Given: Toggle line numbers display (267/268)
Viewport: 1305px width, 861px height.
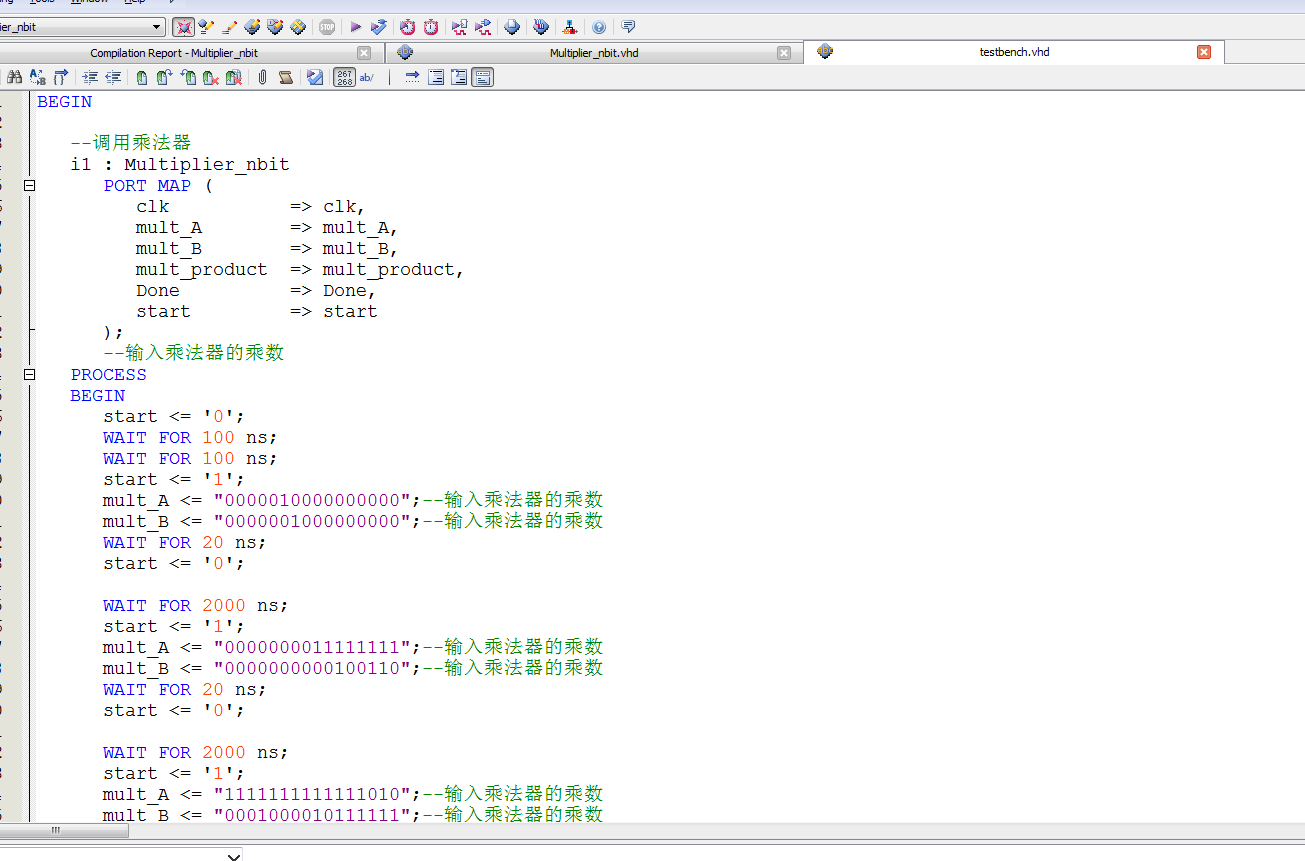Looking at the screenshot, I should coord(344,77).
